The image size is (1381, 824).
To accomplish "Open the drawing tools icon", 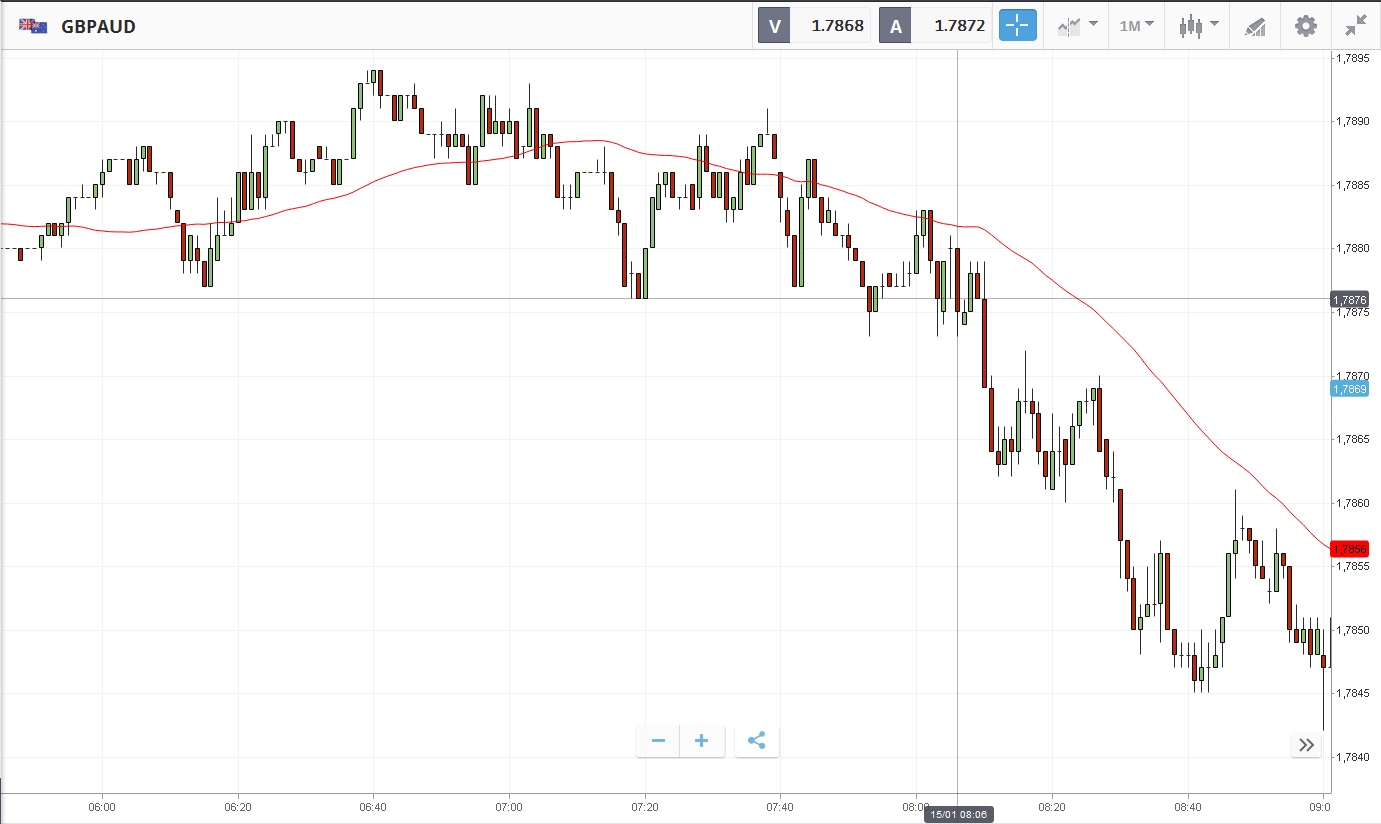I will 1255,26.
